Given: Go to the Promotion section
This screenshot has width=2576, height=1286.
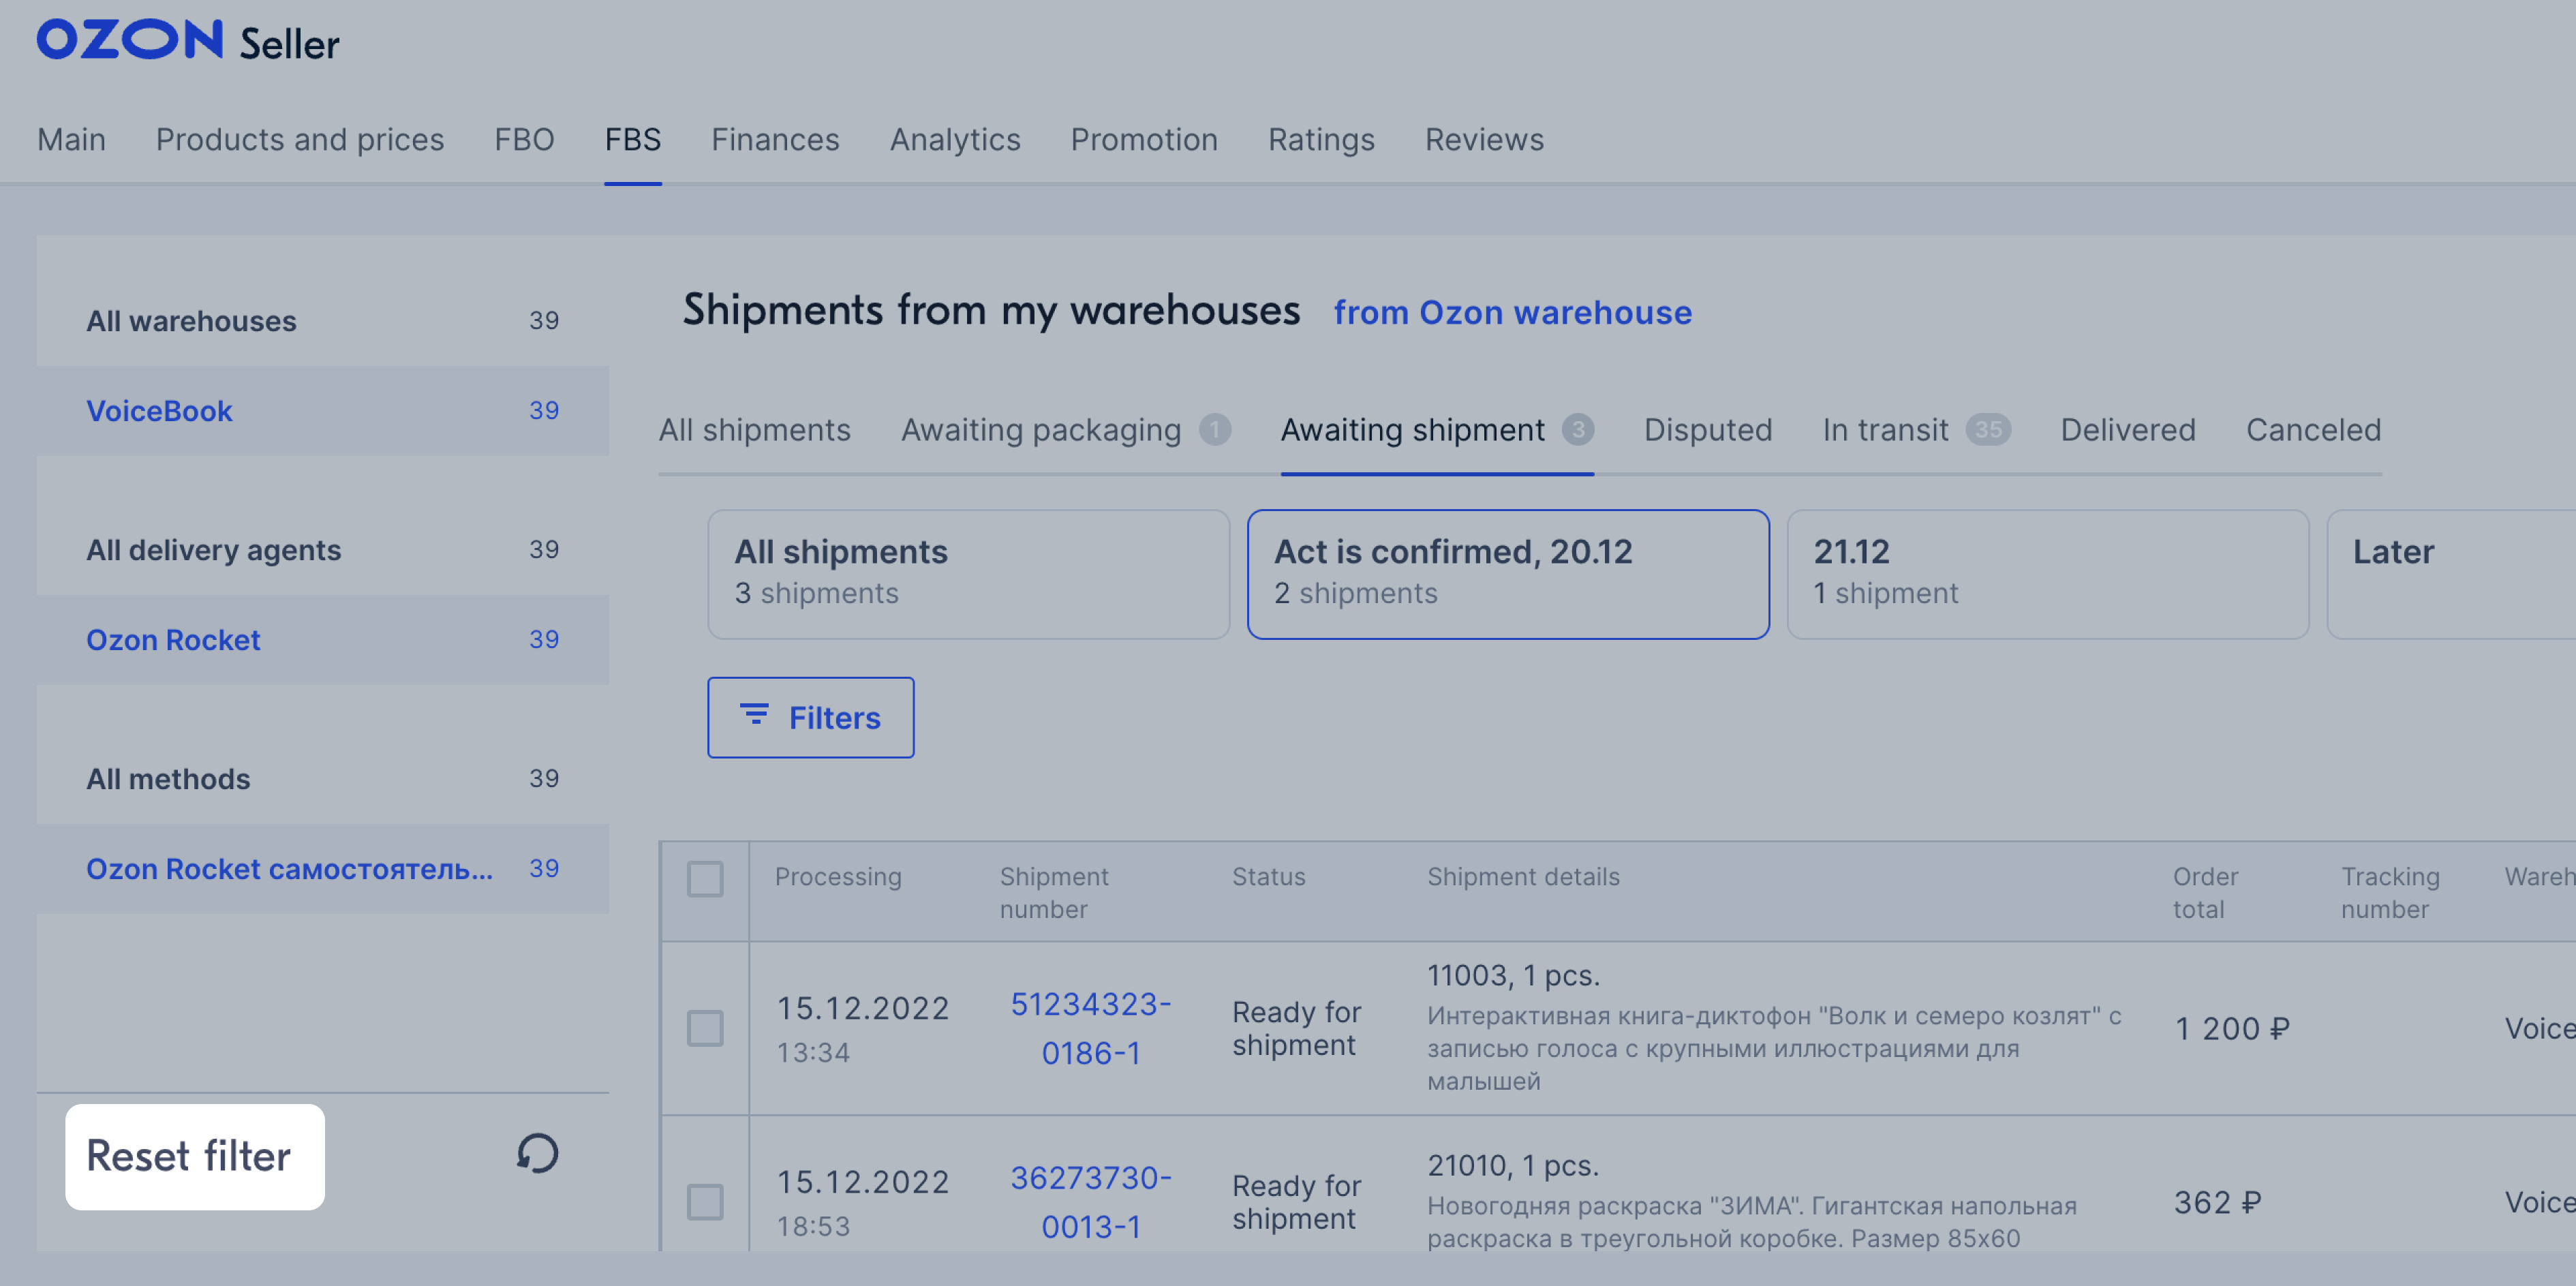Looking at the screenshot, I should [x=1144, y=139].
